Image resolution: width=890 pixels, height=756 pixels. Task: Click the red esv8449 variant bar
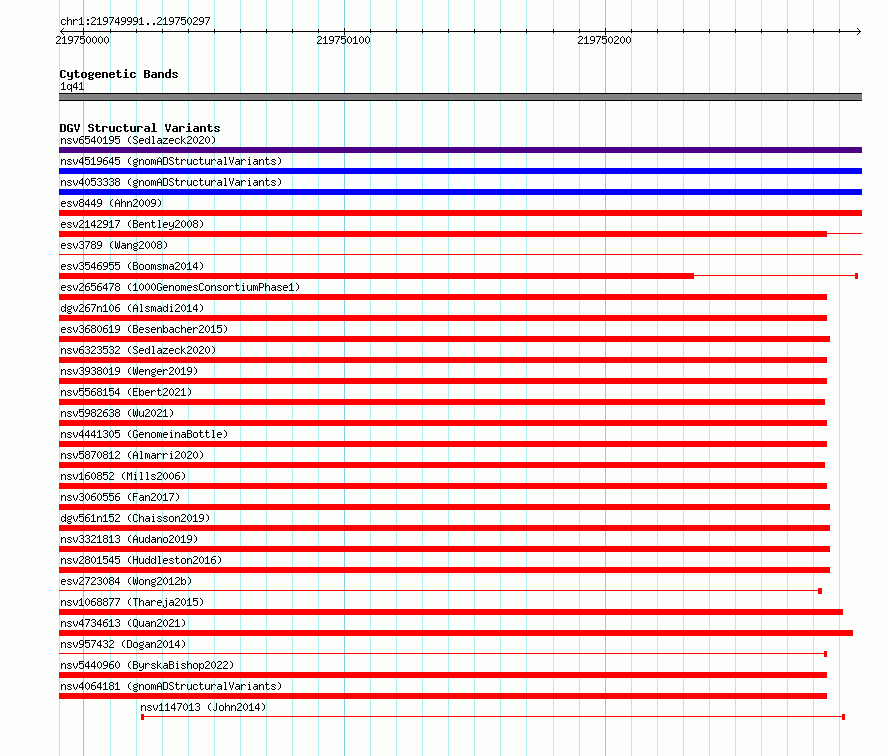pyautogui.click(x=460, y=213)
